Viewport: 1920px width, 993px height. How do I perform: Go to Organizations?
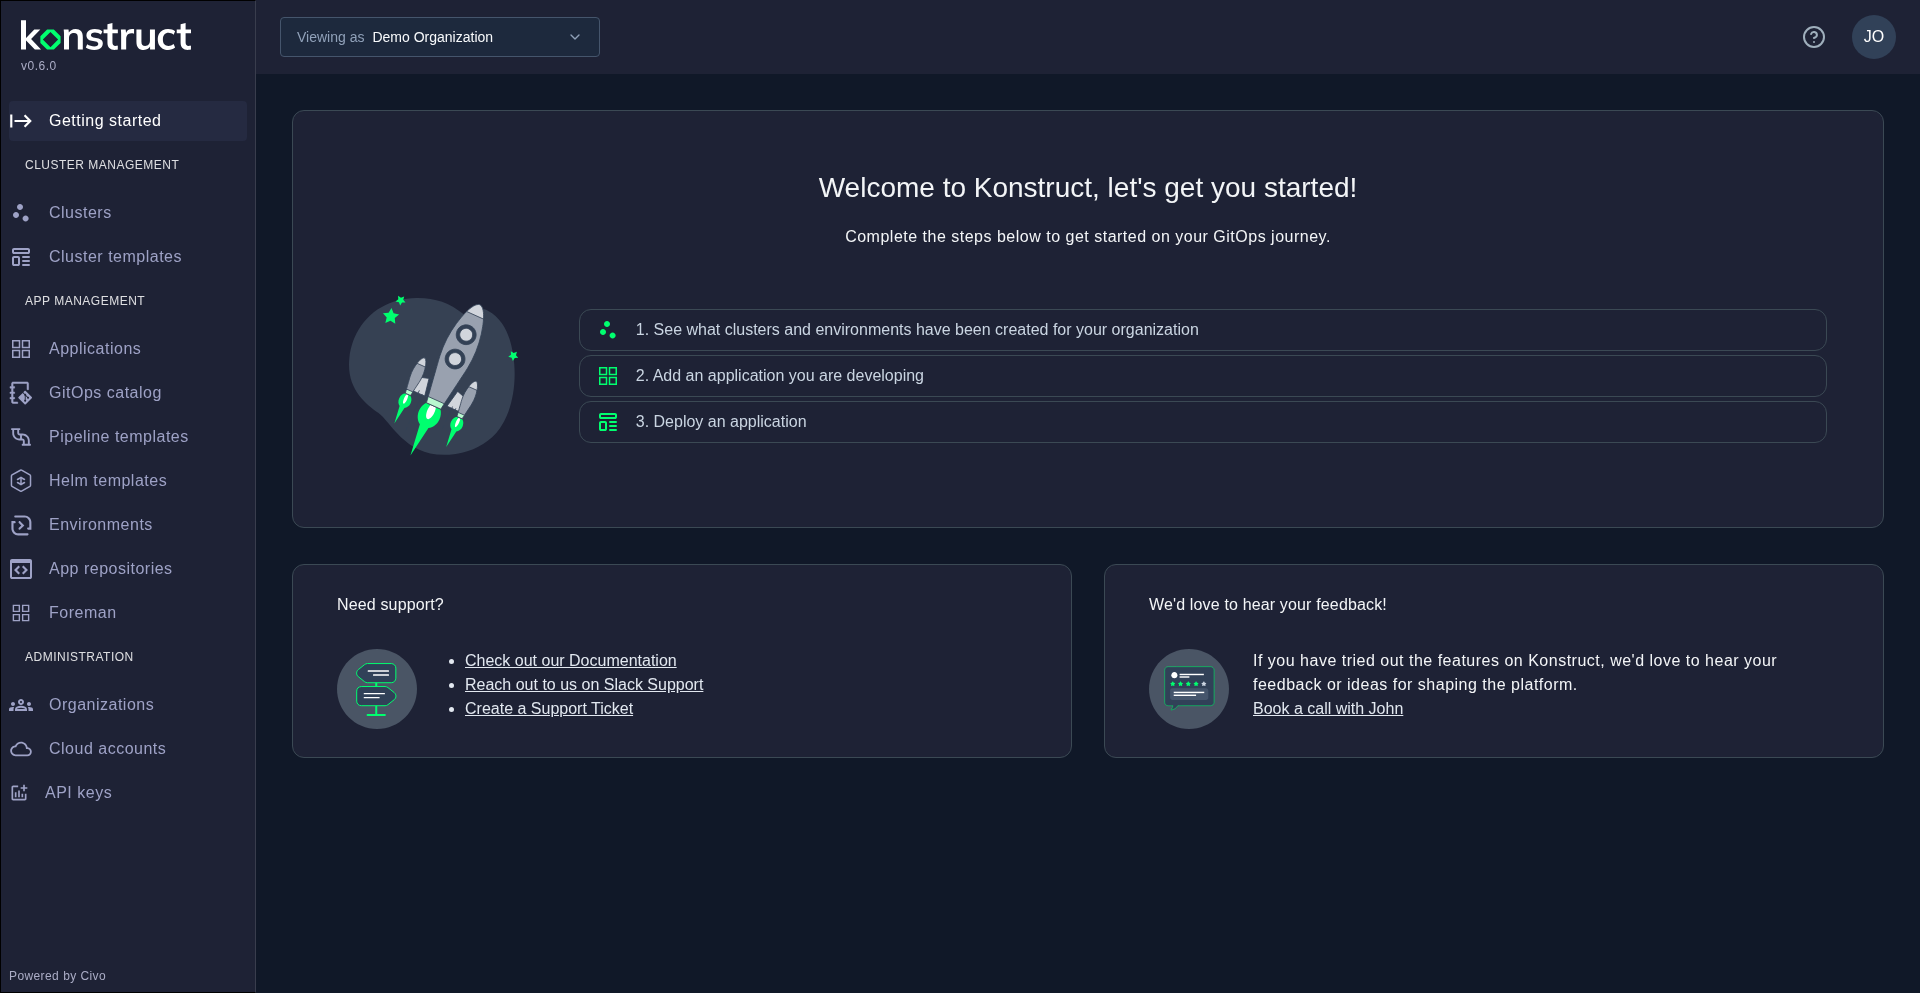(128, 705)
